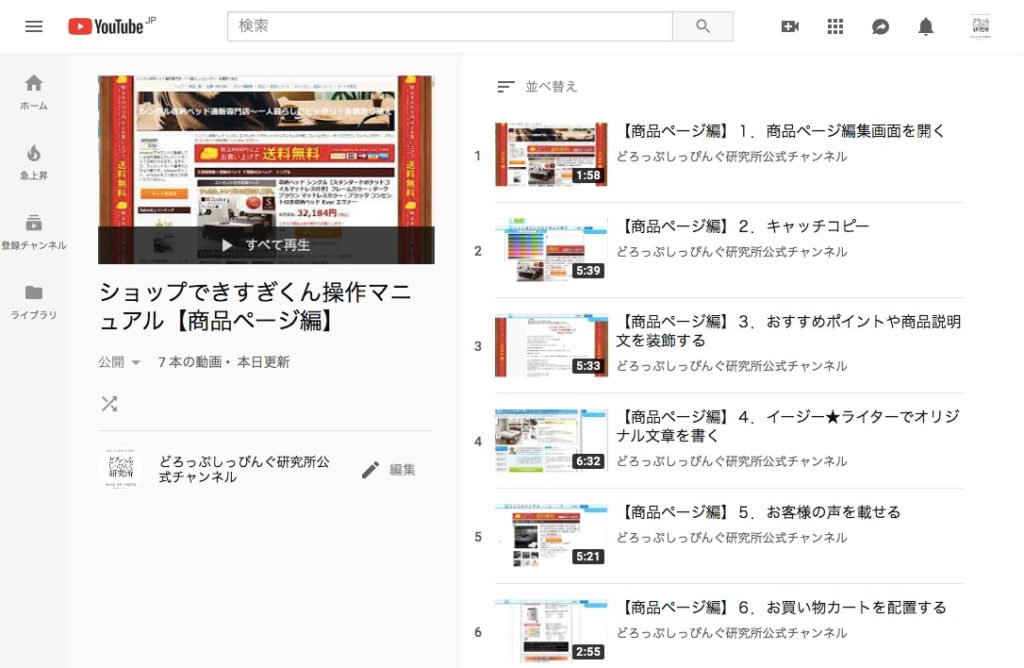This screenshot has height=668, width=1024.
Task: Click the 7 本の動画 count text
Action: coord(189,362)
